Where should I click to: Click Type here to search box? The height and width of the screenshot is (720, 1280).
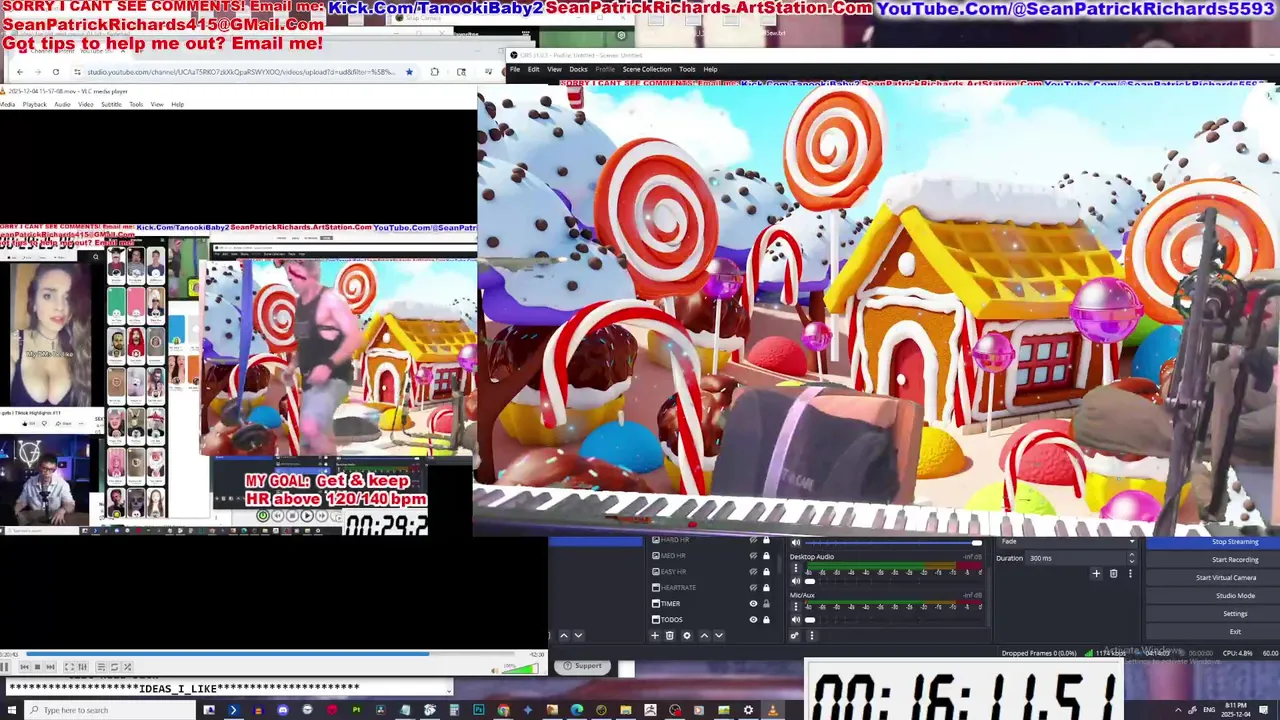[110, 710]
